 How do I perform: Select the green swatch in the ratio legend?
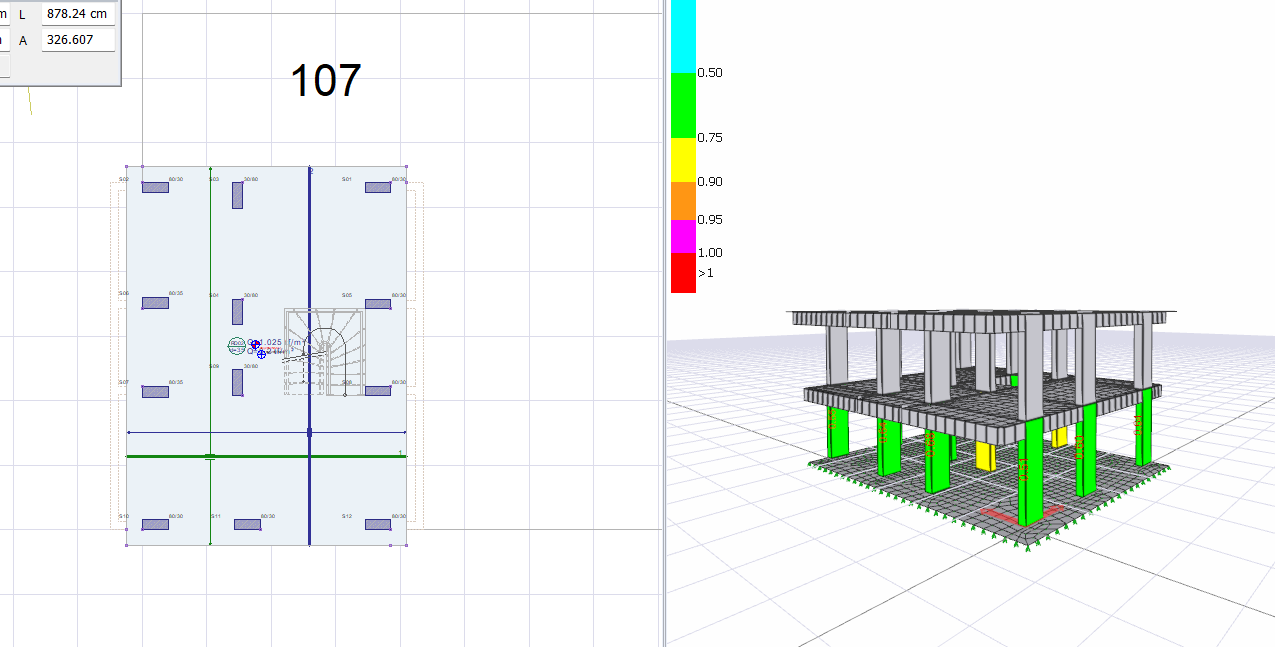click(683, 105)
